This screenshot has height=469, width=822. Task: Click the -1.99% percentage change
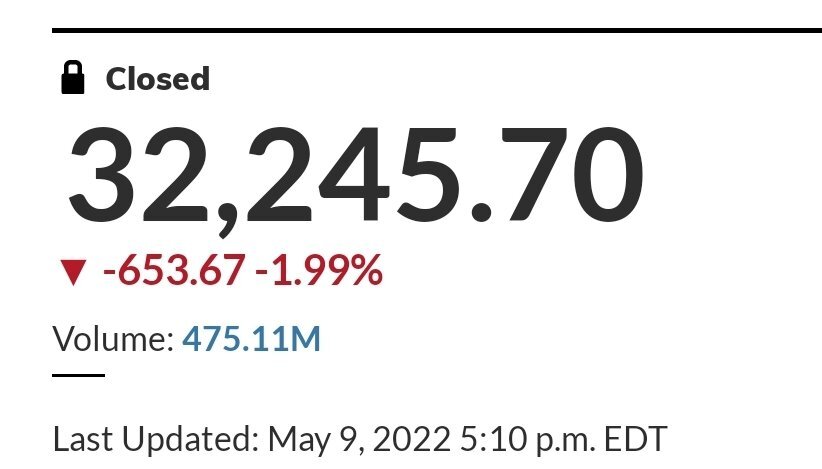319,270
